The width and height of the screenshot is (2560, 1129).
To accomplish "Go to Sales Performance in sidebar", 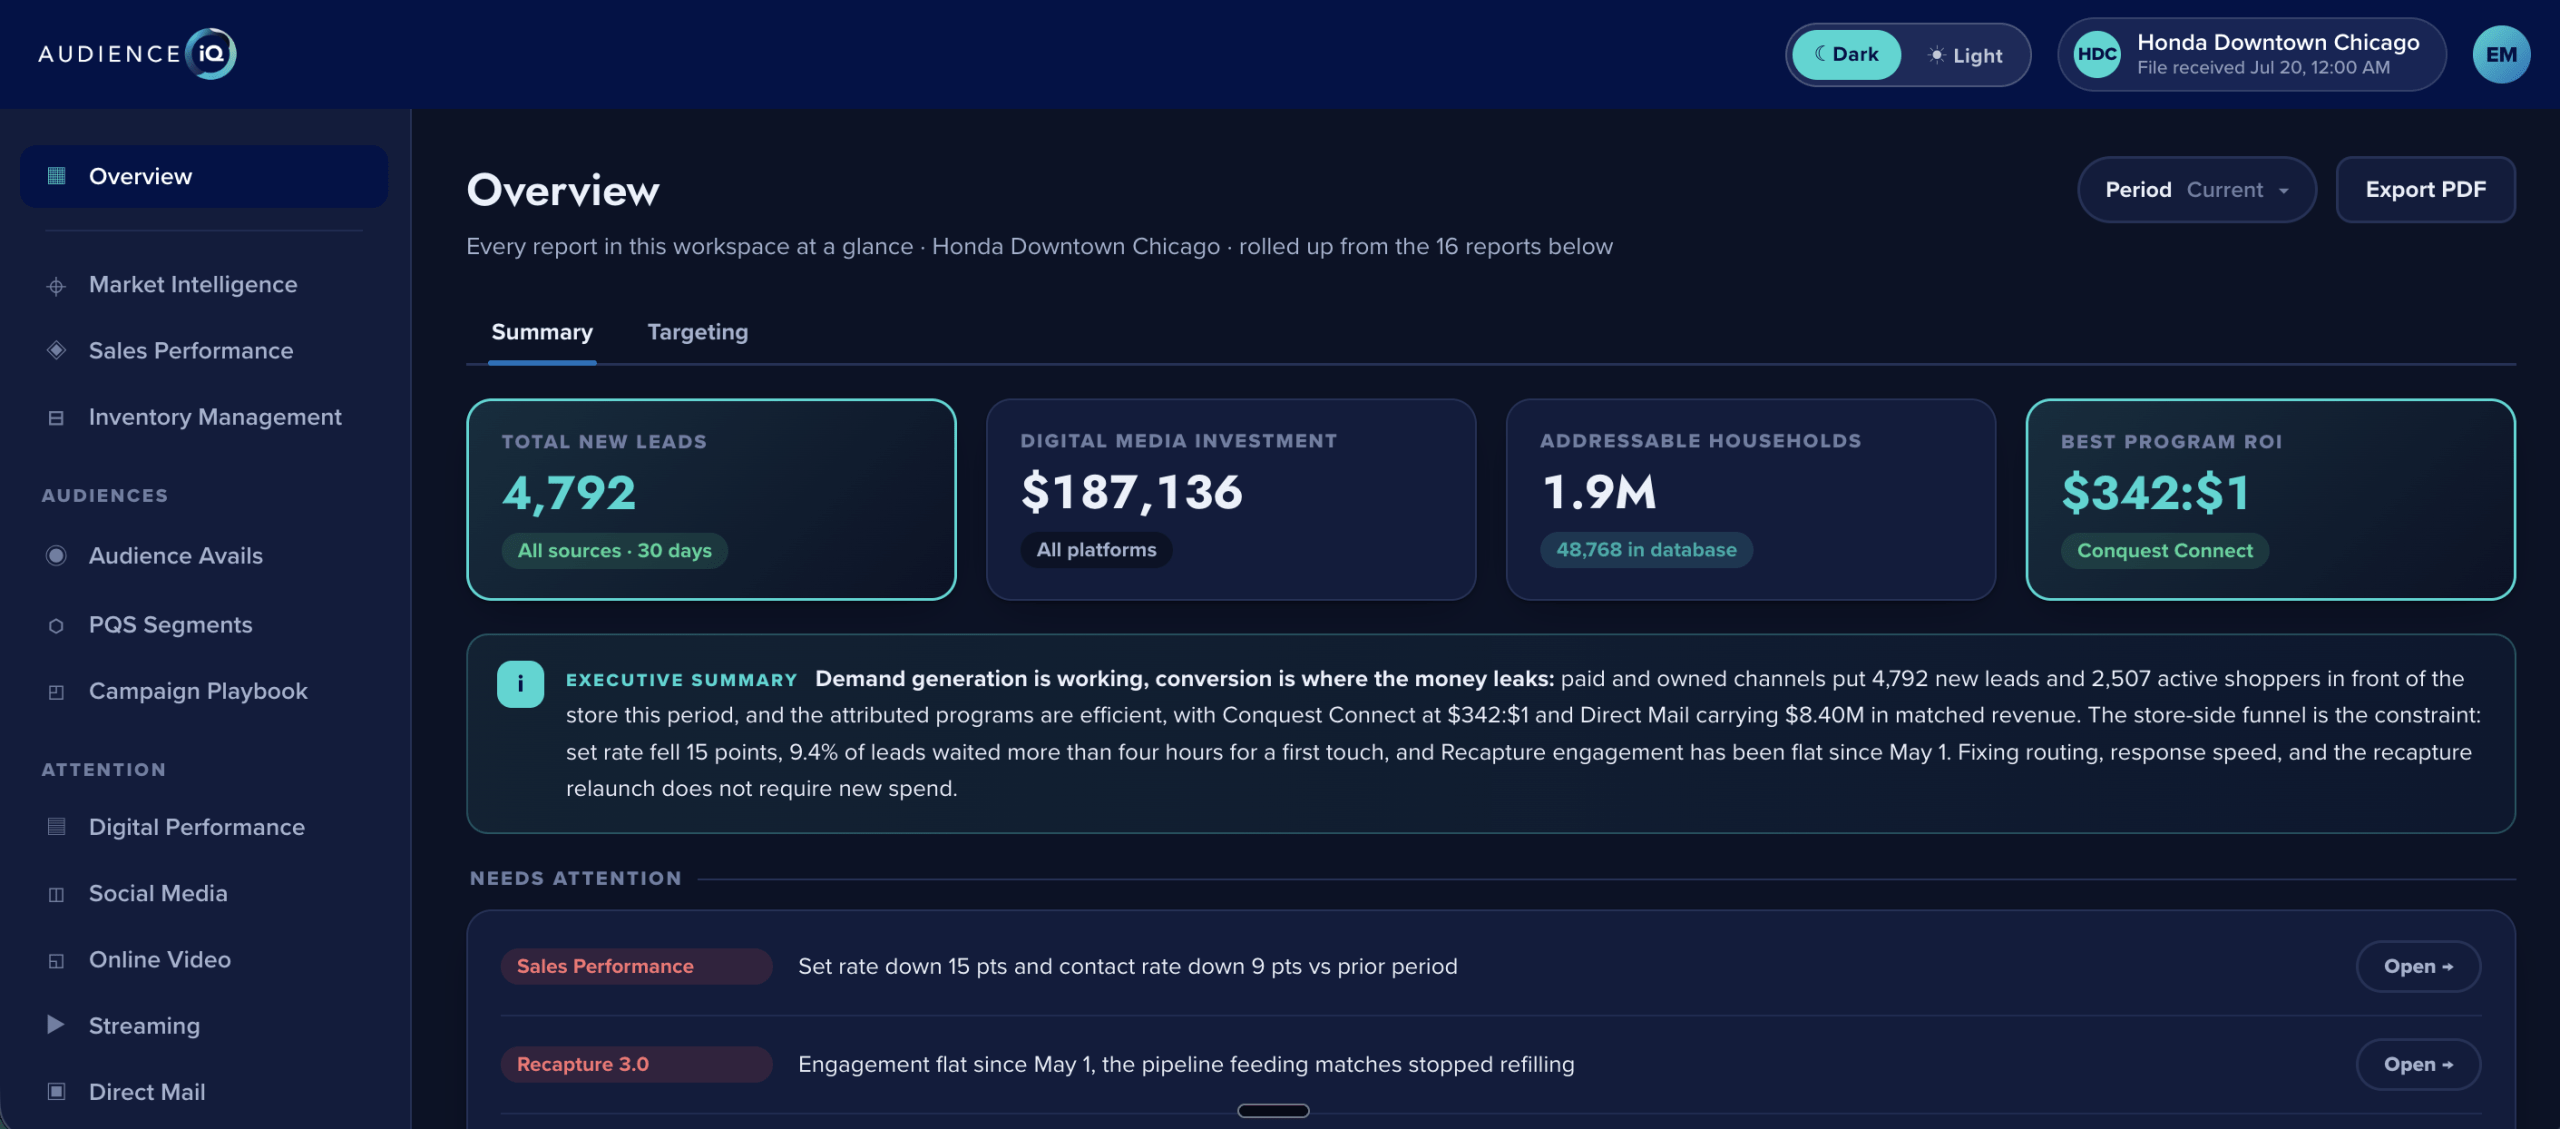I will click(204, 351).
